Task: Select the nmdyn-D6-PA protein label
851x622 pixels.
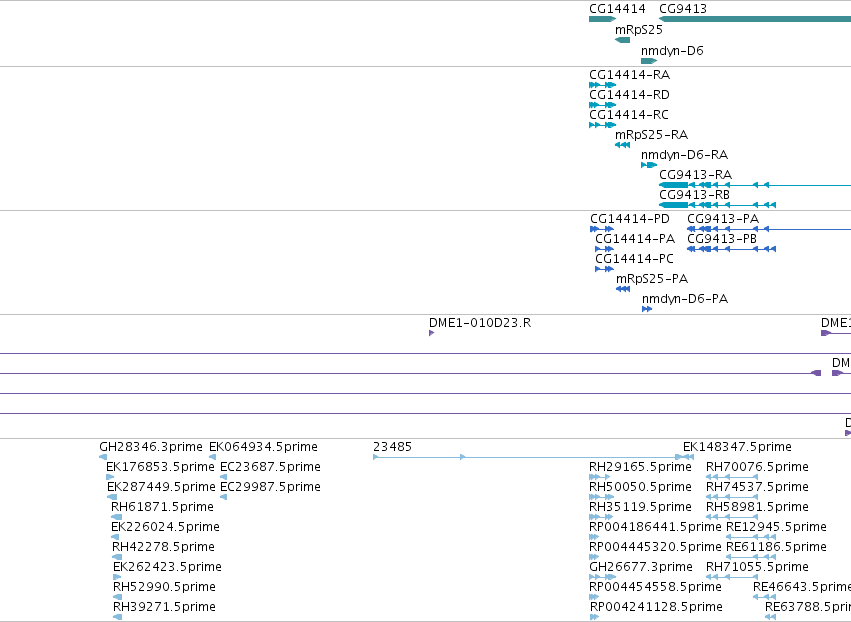Action: tap(685, 299)
